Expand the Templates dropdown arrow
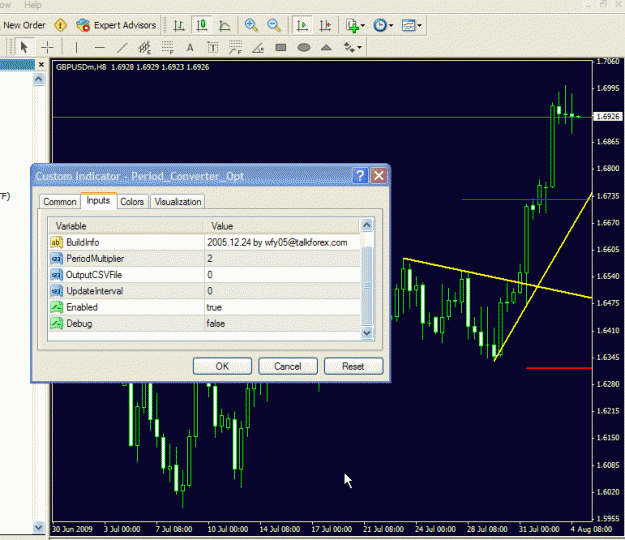Viewport: 625px width, 540px height. click(419, 26)
